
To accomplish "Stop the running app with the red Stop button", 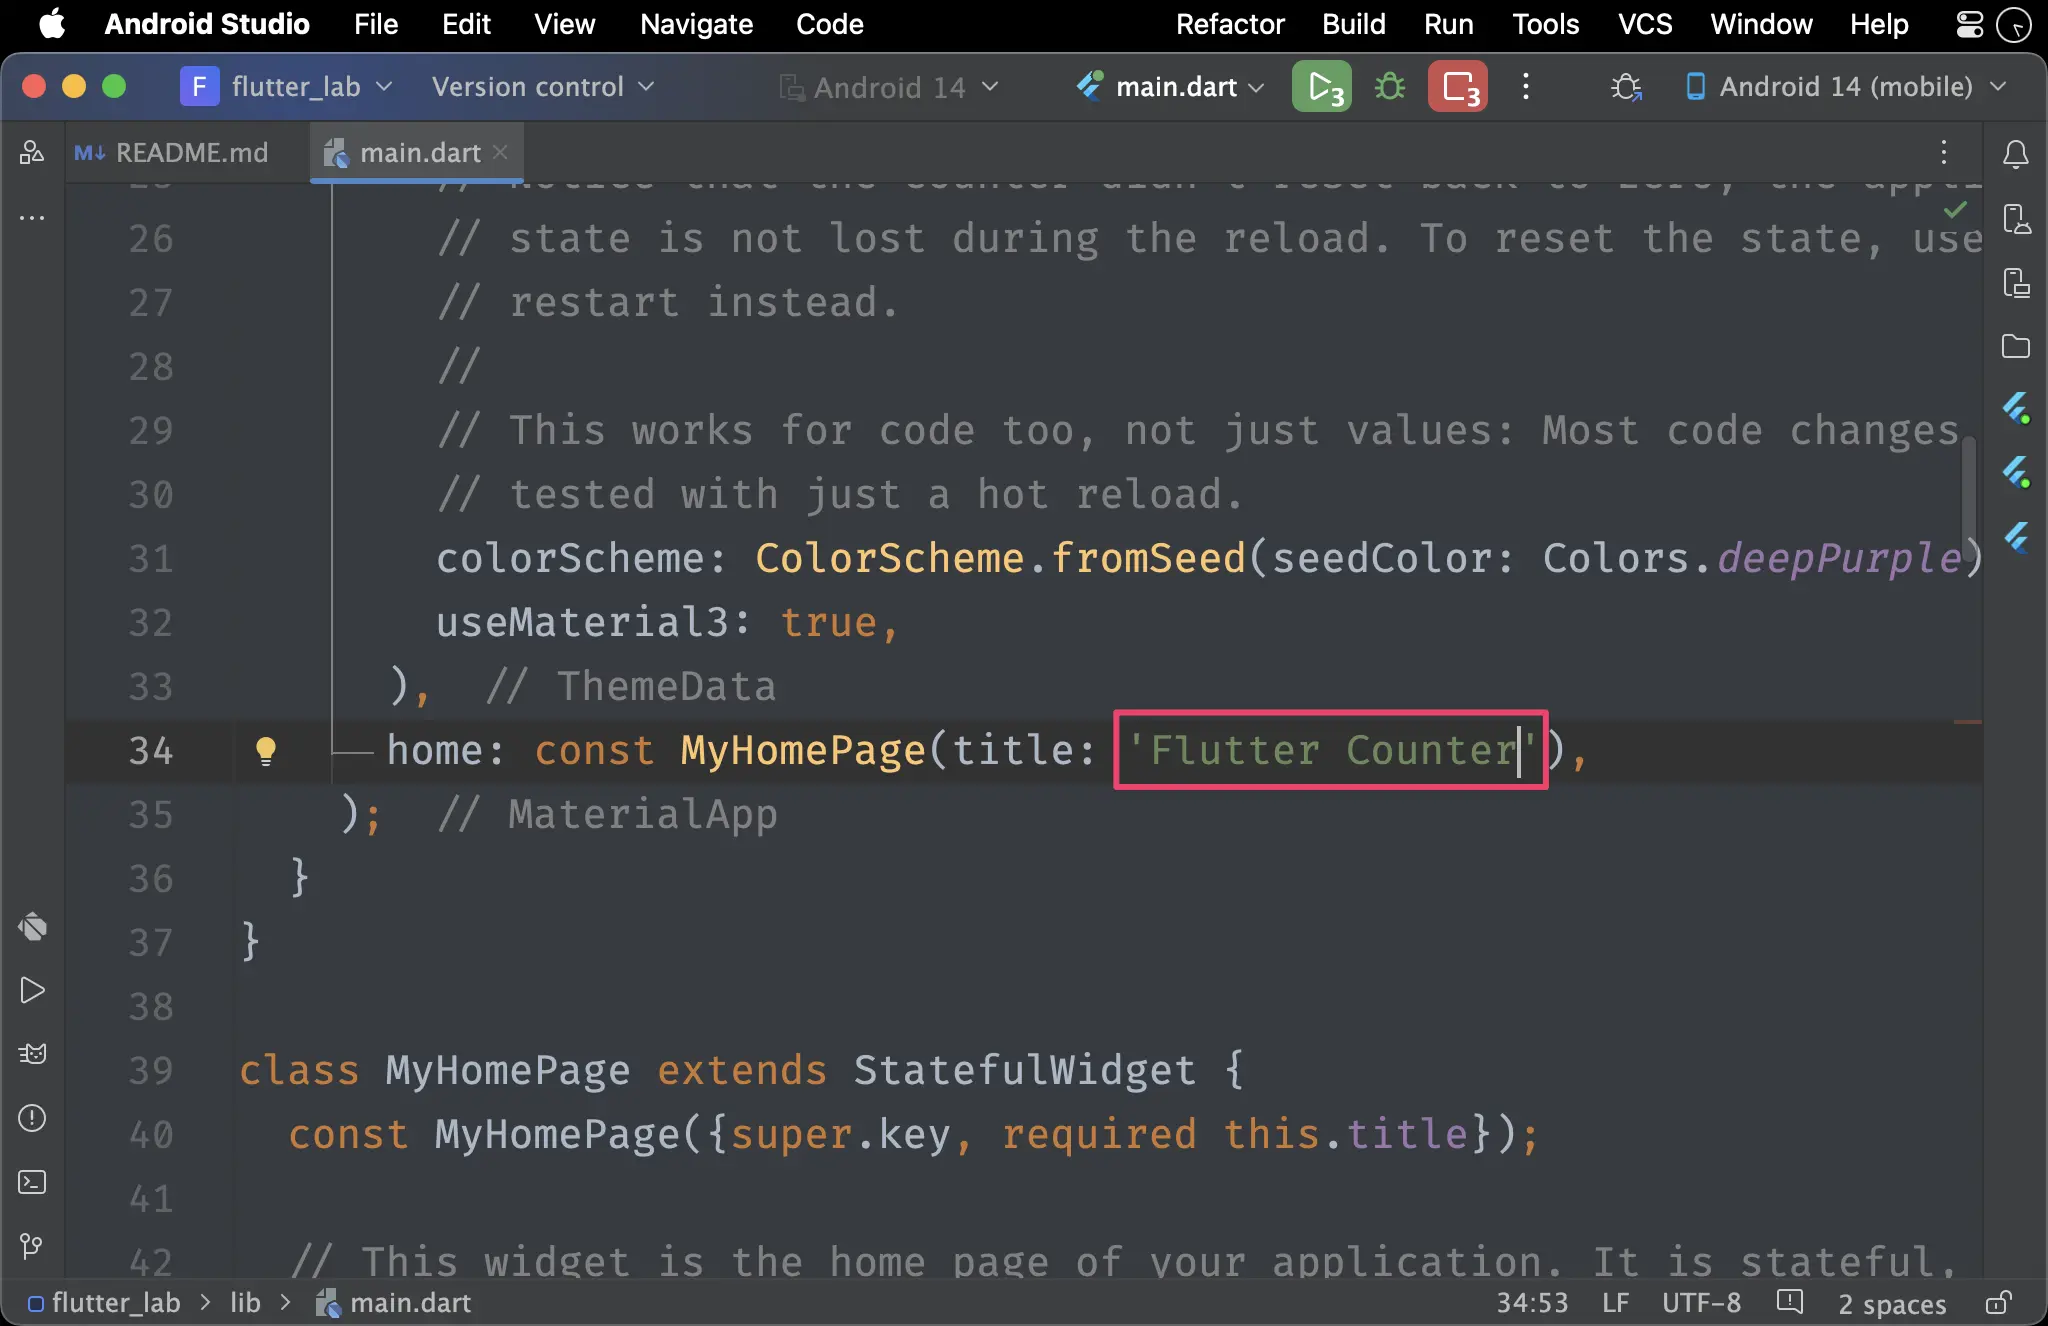I will (x=1458, y=87).
